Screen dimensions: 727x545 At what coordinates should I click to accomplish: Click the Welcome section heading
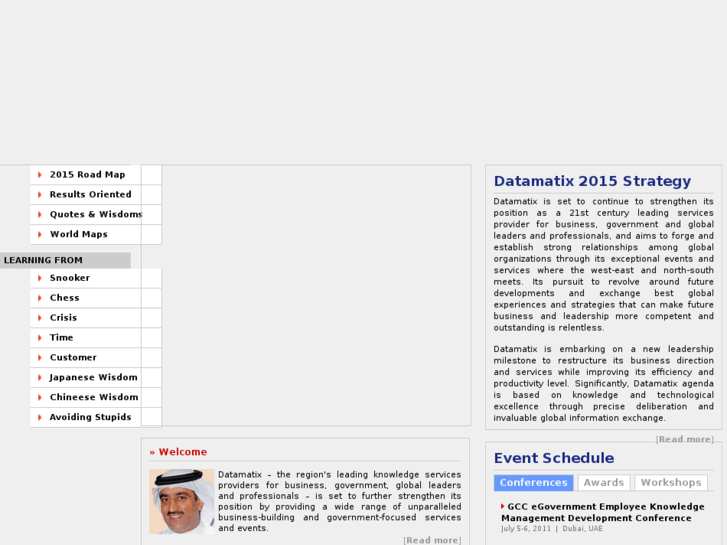point(178,452)
